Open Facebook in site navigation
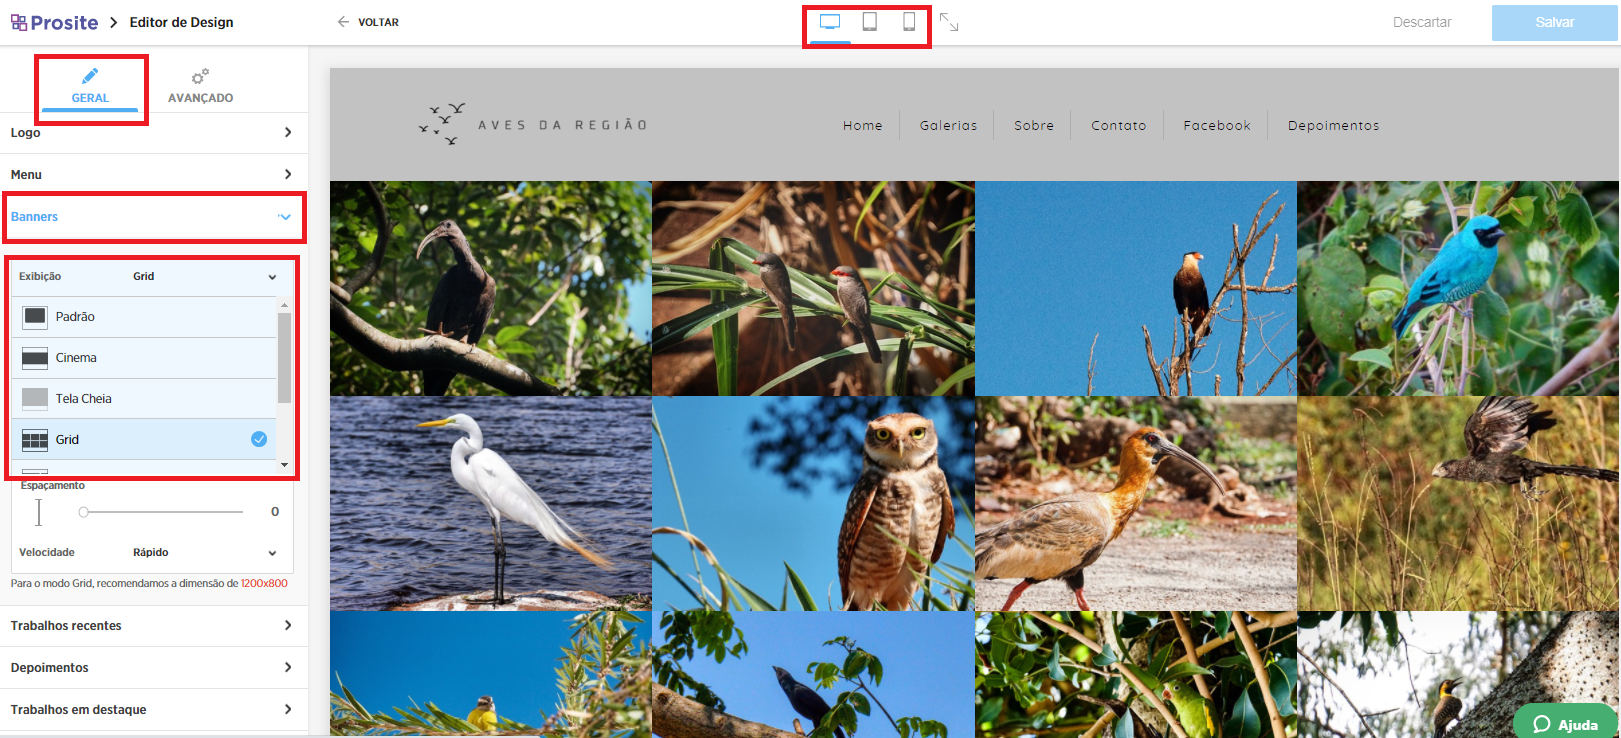1621x738 pixels. [1217, 126]
